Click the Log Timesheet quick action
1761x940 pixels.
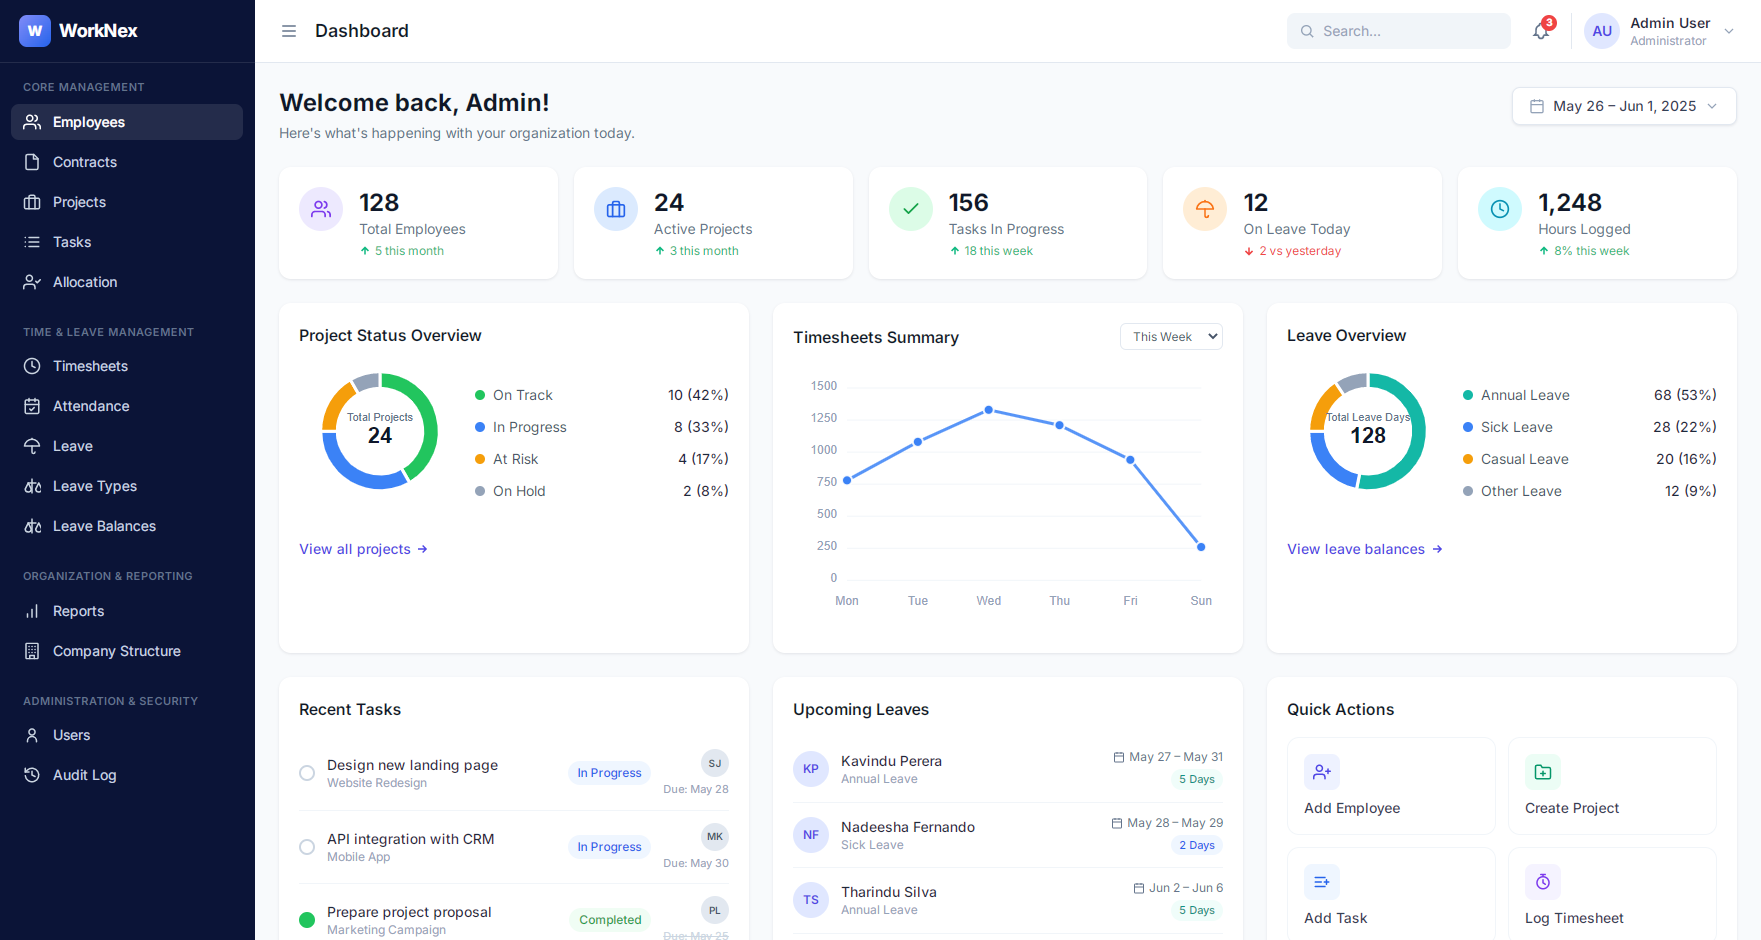pos(1612,894)
